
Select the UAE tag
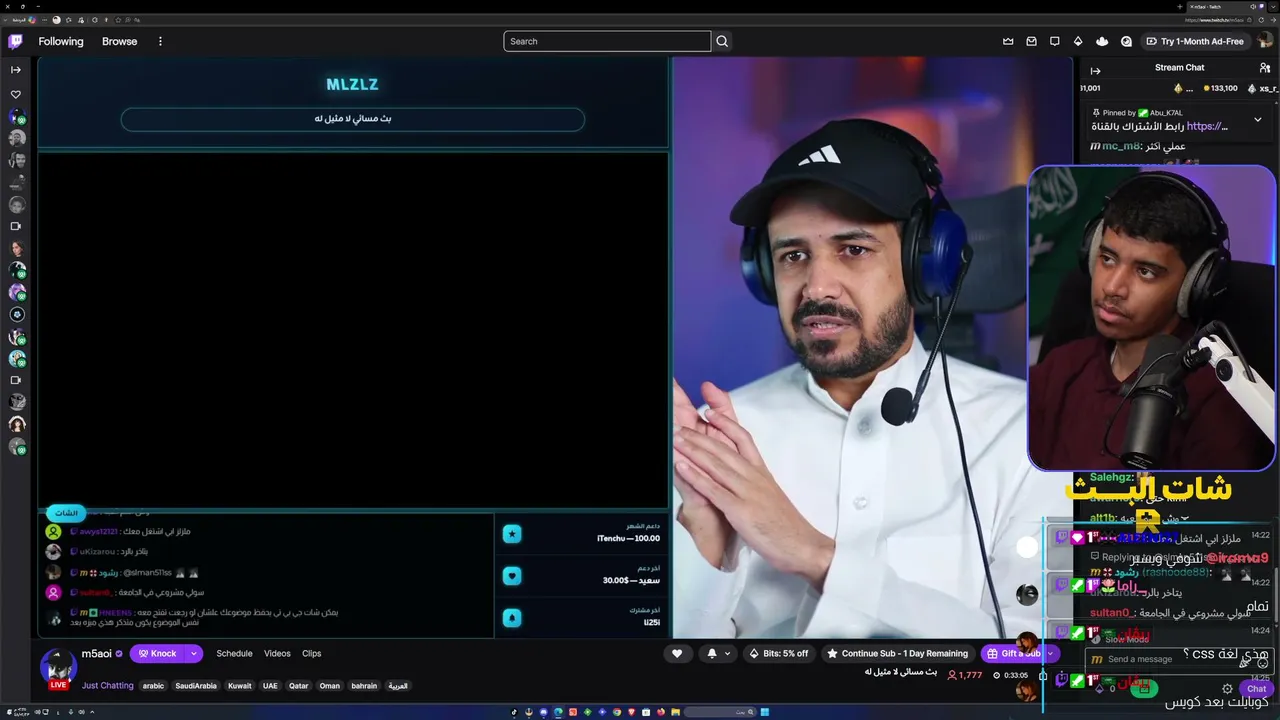[x=270, y=686]
